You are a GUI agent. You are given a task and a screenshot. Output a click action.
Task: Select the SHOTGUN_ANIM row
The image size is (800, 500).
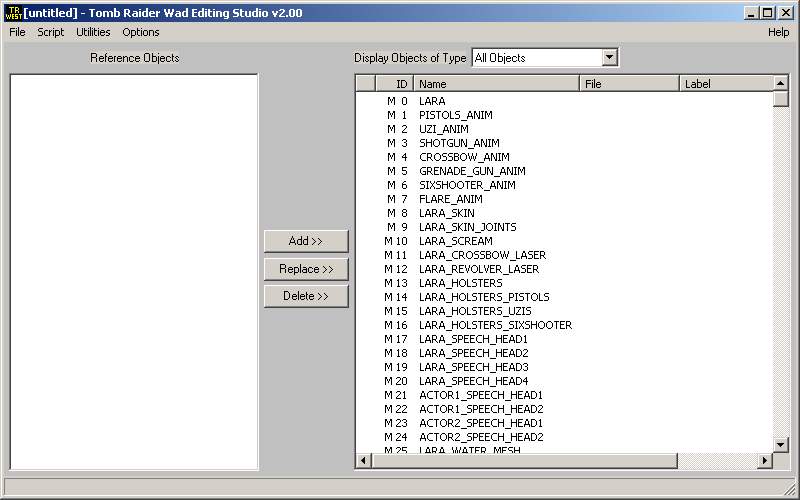[x=565, y=143]
